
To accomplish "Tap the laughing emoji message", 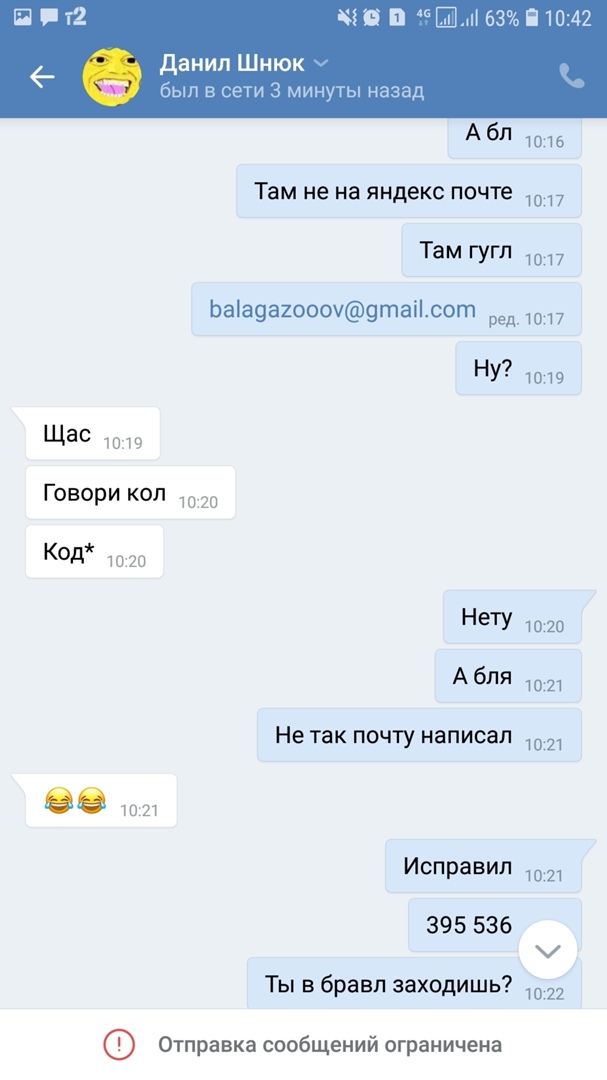I will 101,800.
